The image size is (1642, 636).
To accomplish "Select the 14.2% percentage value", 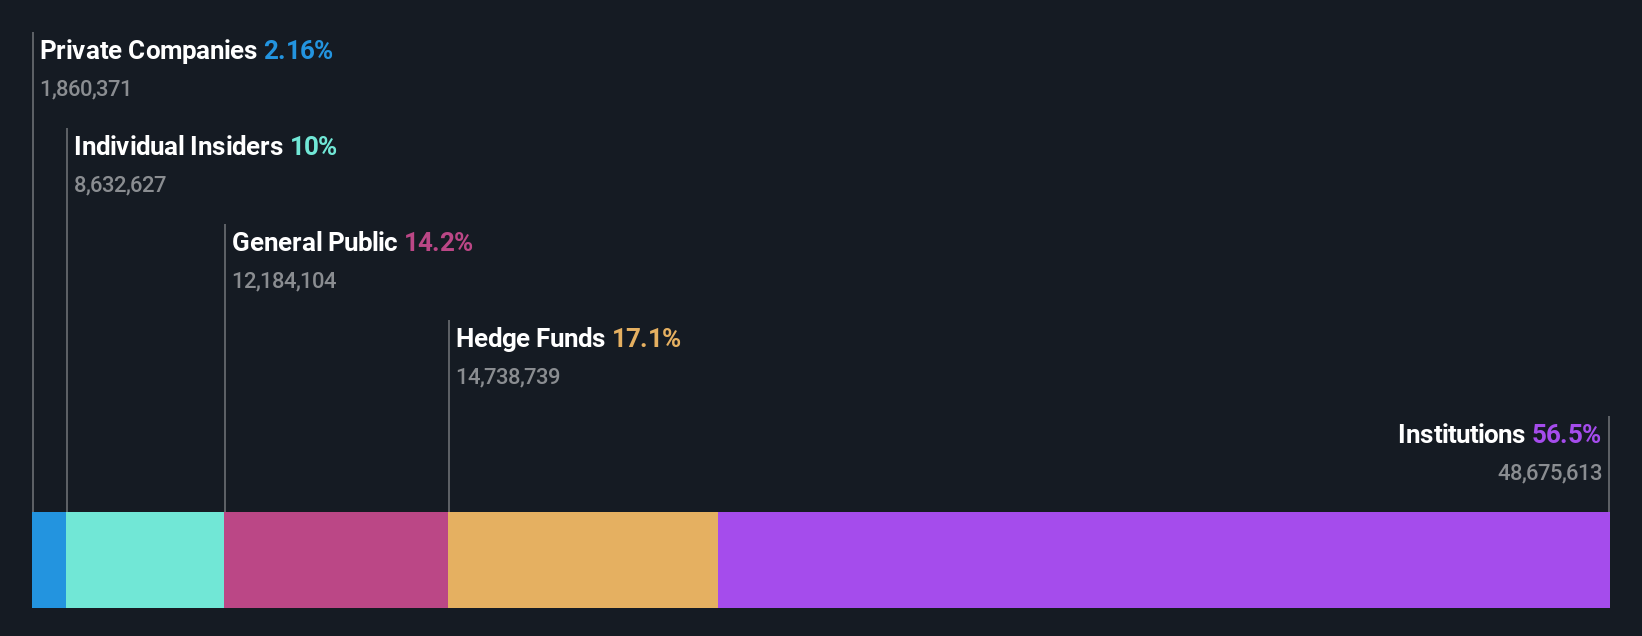I will click(438, 242).
